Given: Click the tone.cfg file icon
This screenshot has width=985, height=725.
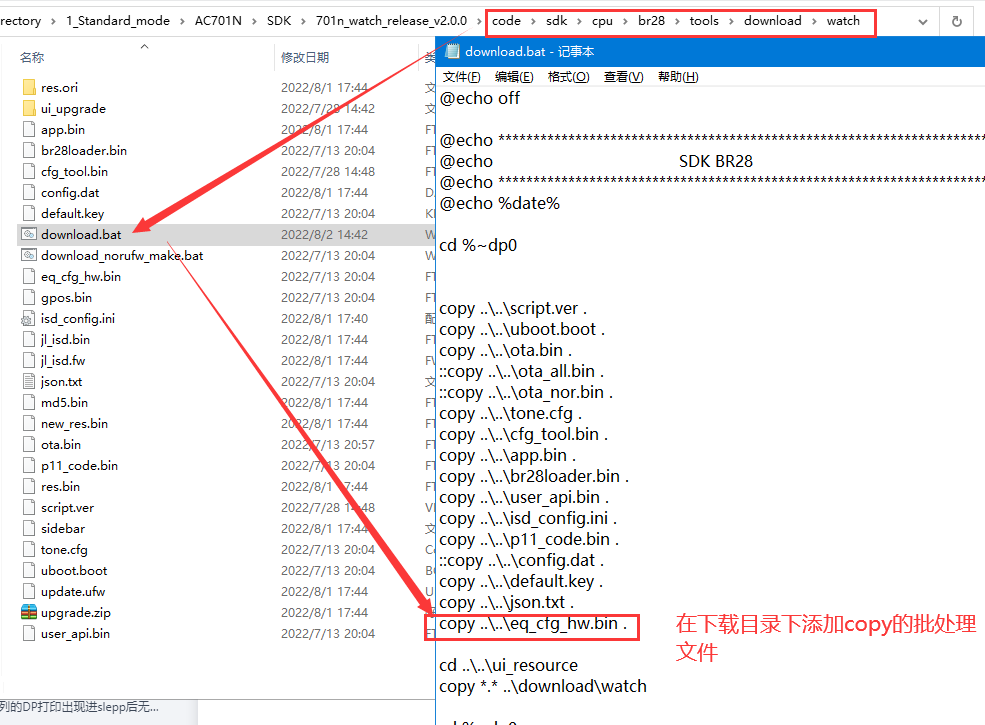Looking at the screenshot, I should (29, 550).
